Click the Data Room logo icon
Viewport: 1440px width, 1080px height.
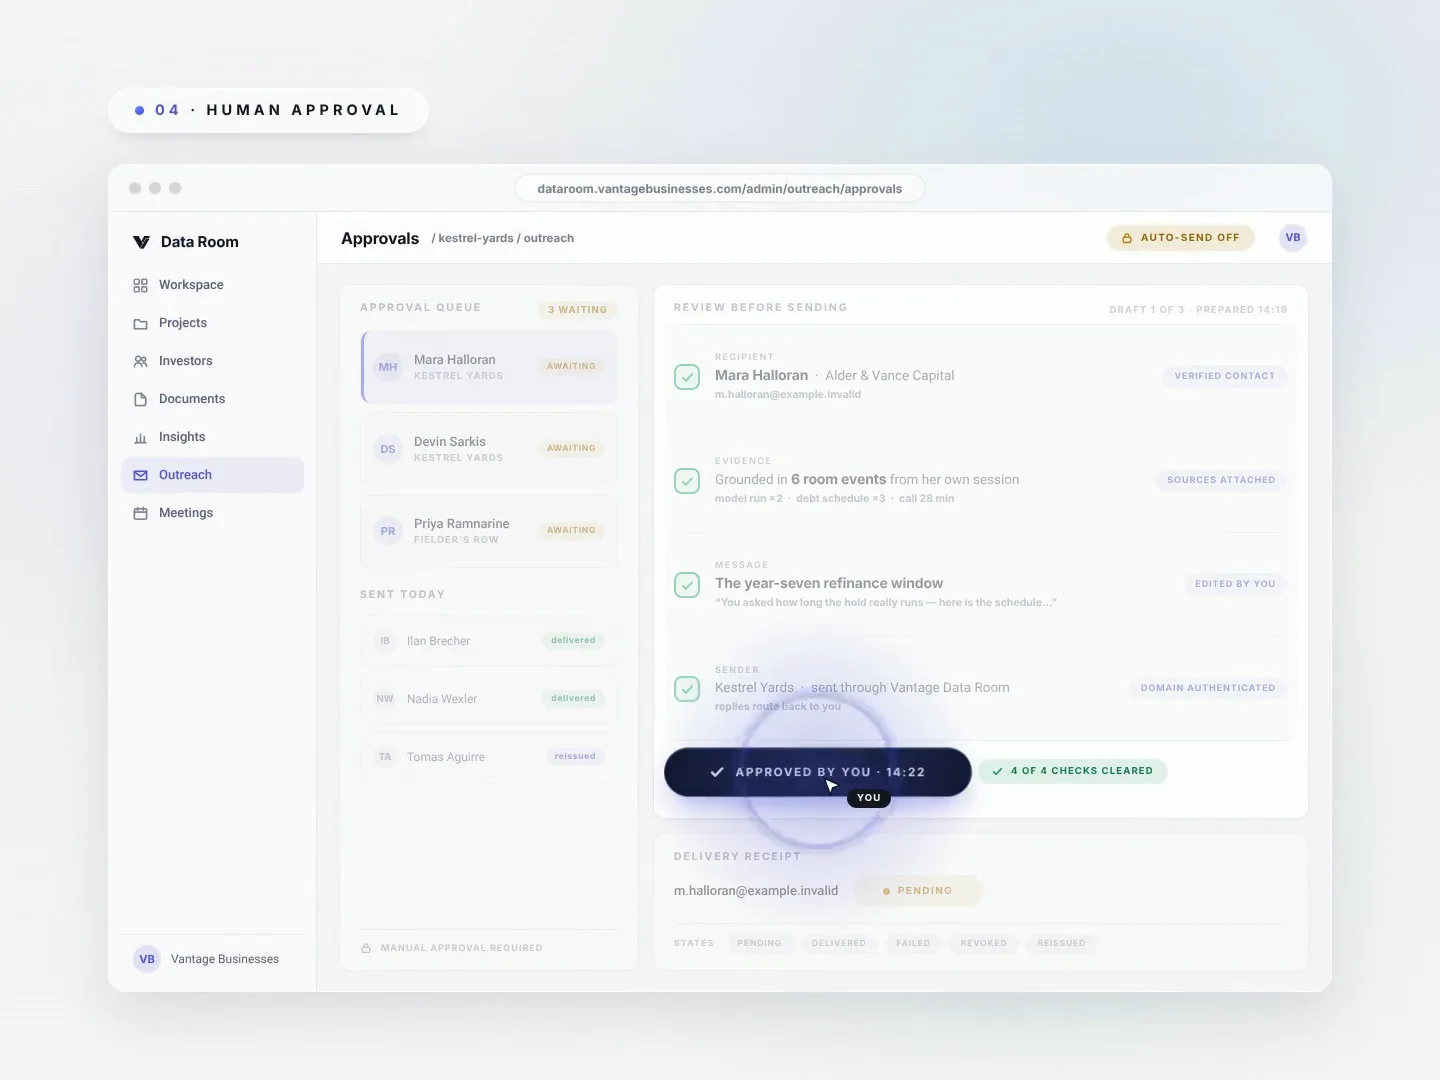(141, 242)
